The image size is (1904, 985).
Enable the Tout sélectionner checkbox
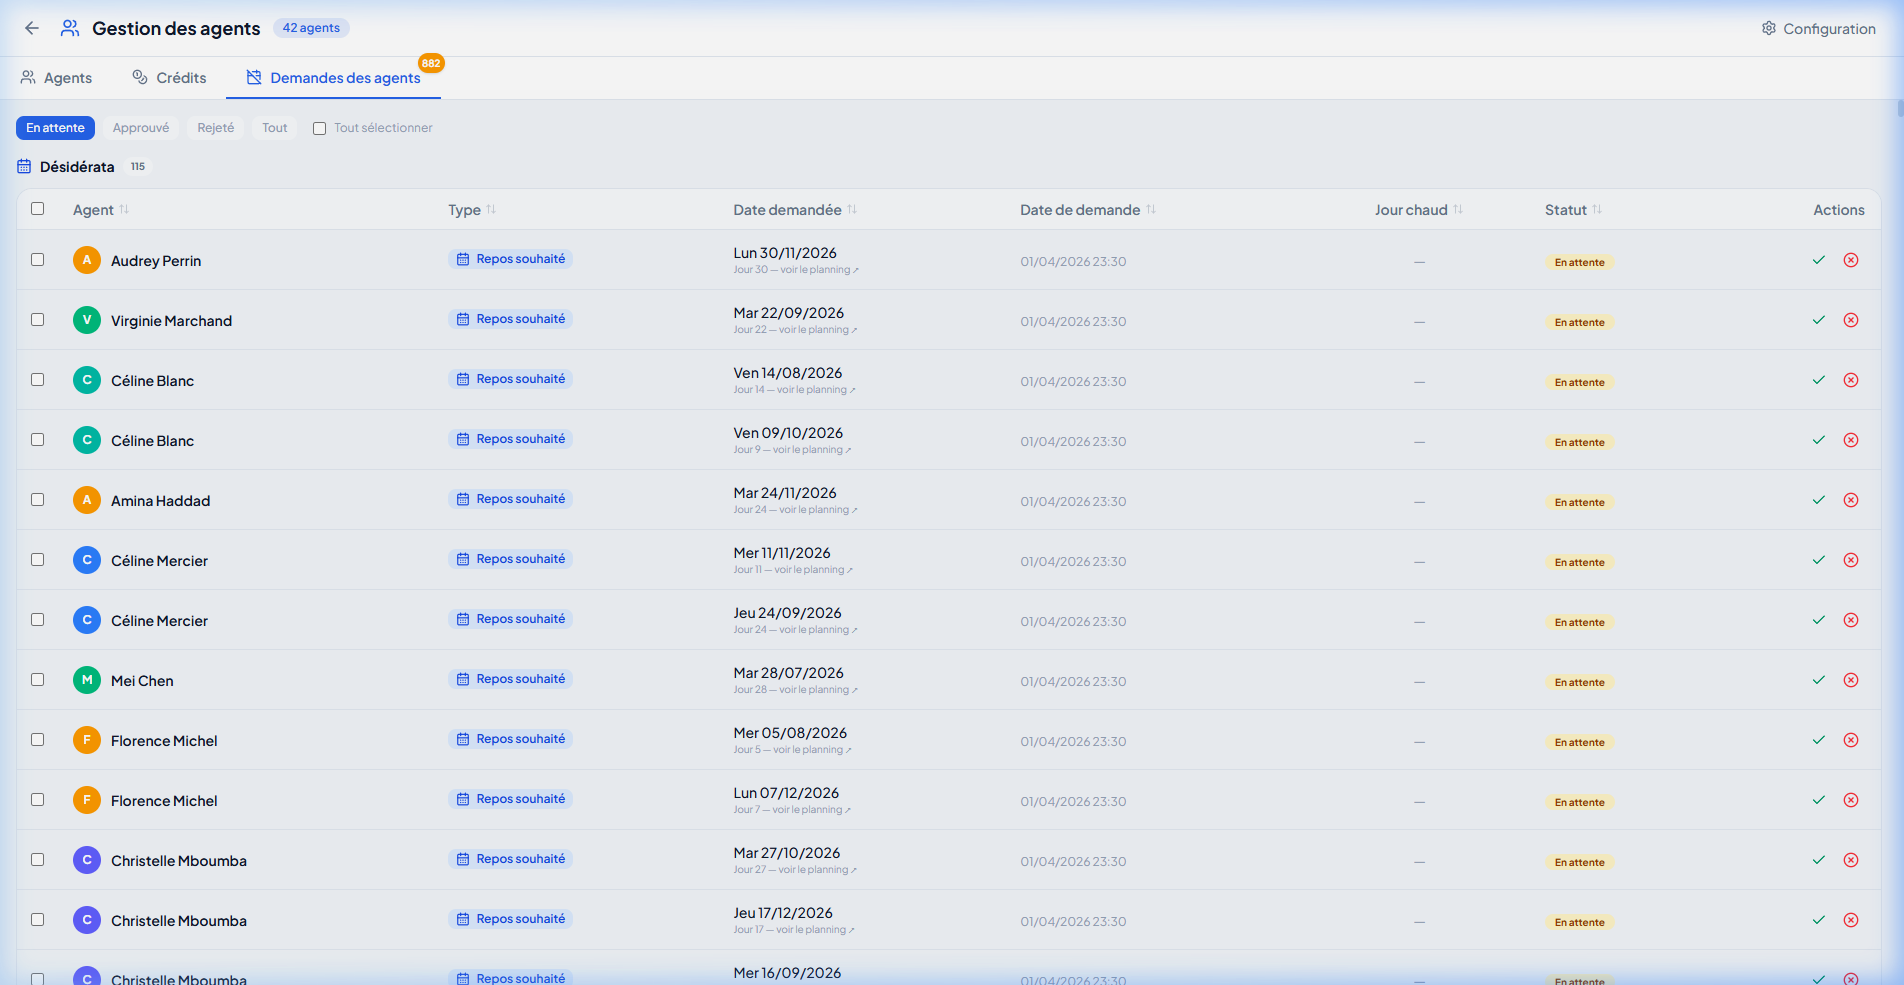coord(319,128)
